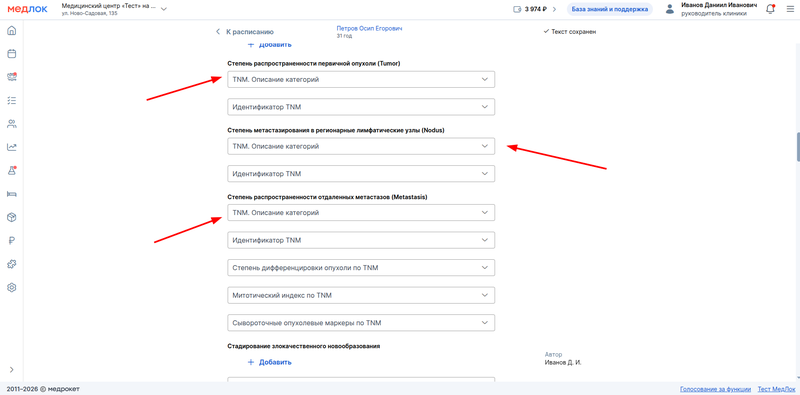Viewport: 800px width, 395px height.
Task: Open the checklist tasks icon in sidebar
Action: pos(12,101)
